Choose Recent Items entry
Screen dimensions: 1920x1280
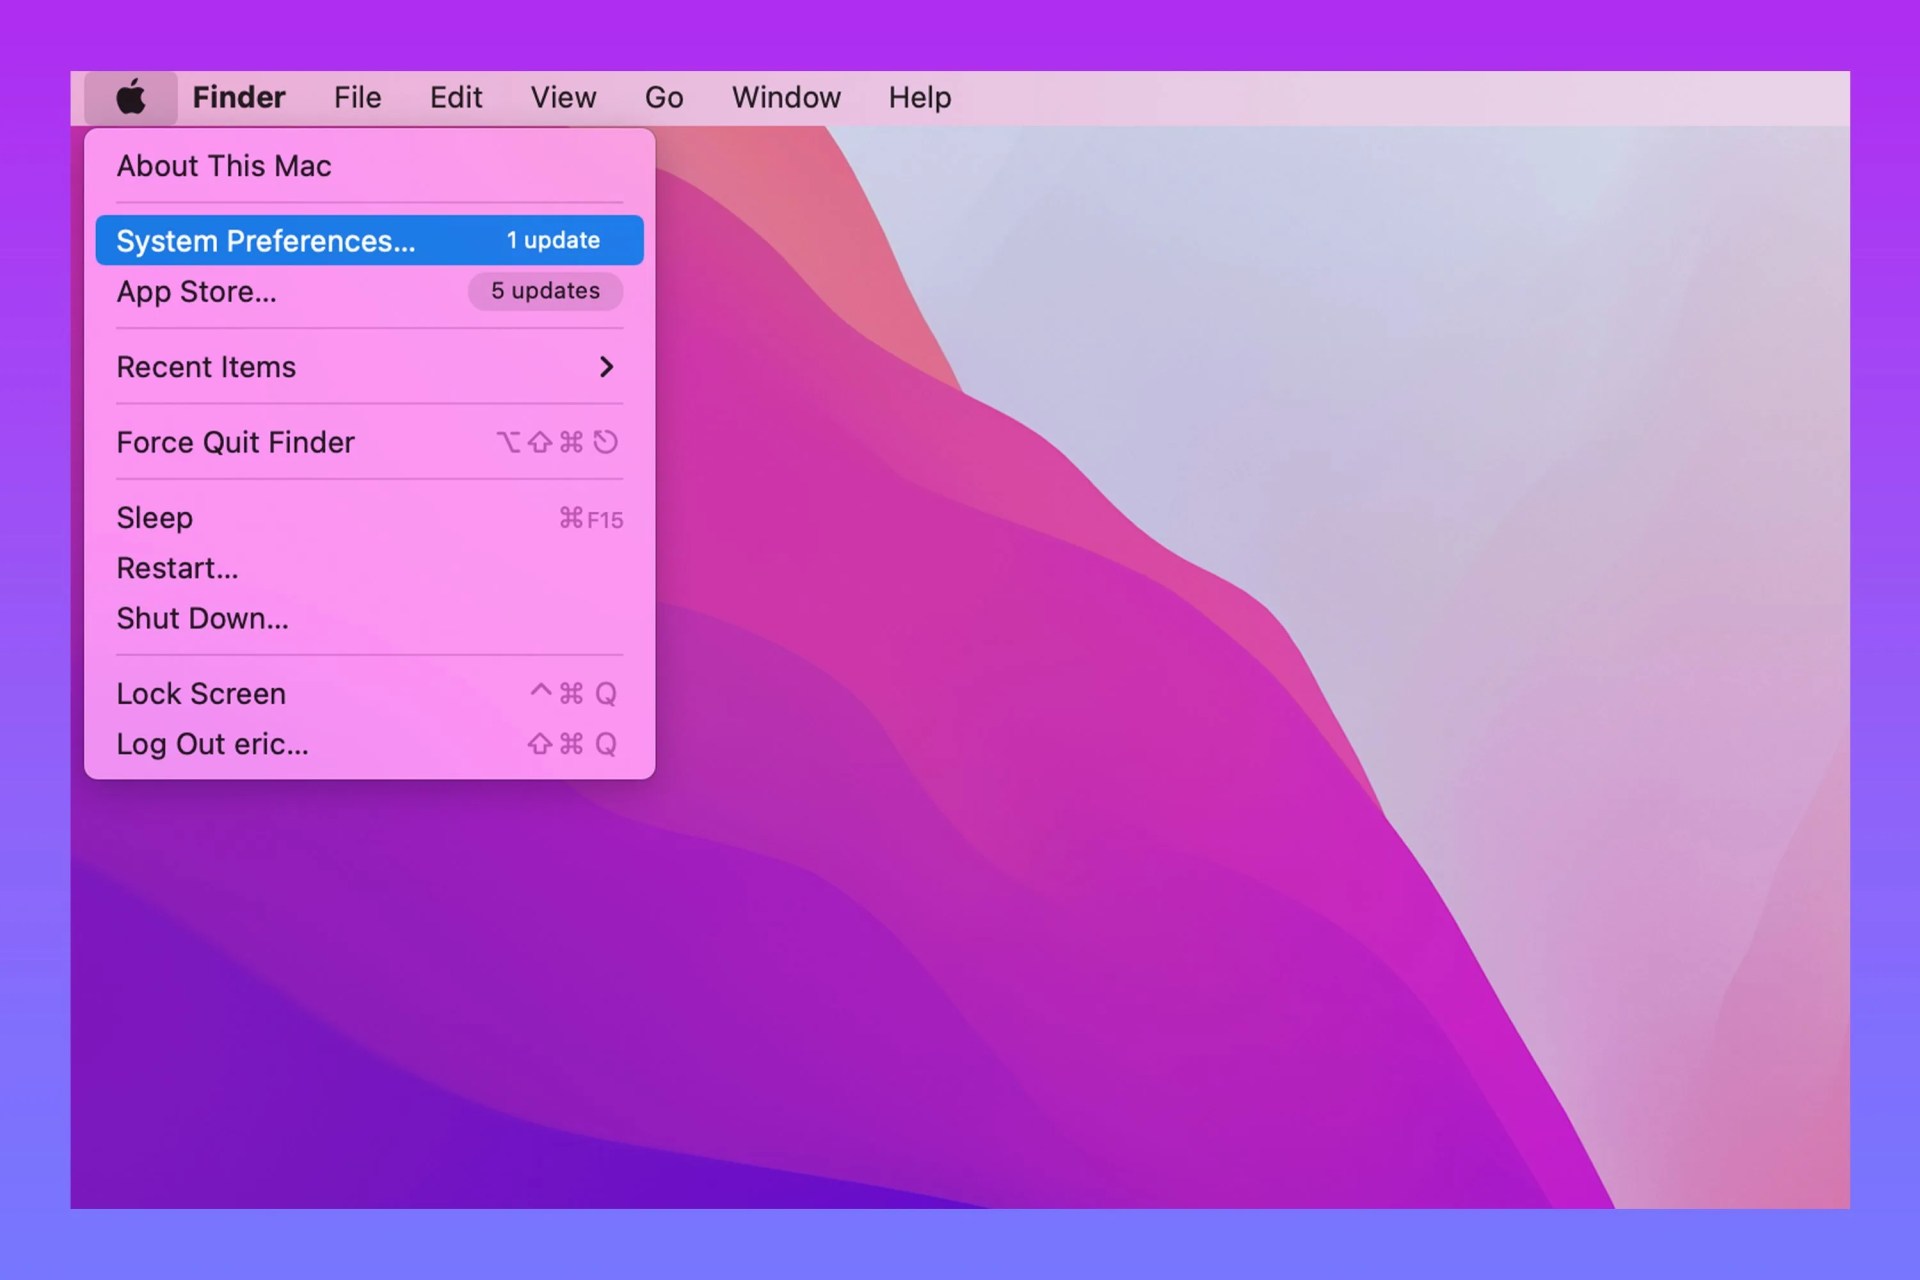point(369,367)
